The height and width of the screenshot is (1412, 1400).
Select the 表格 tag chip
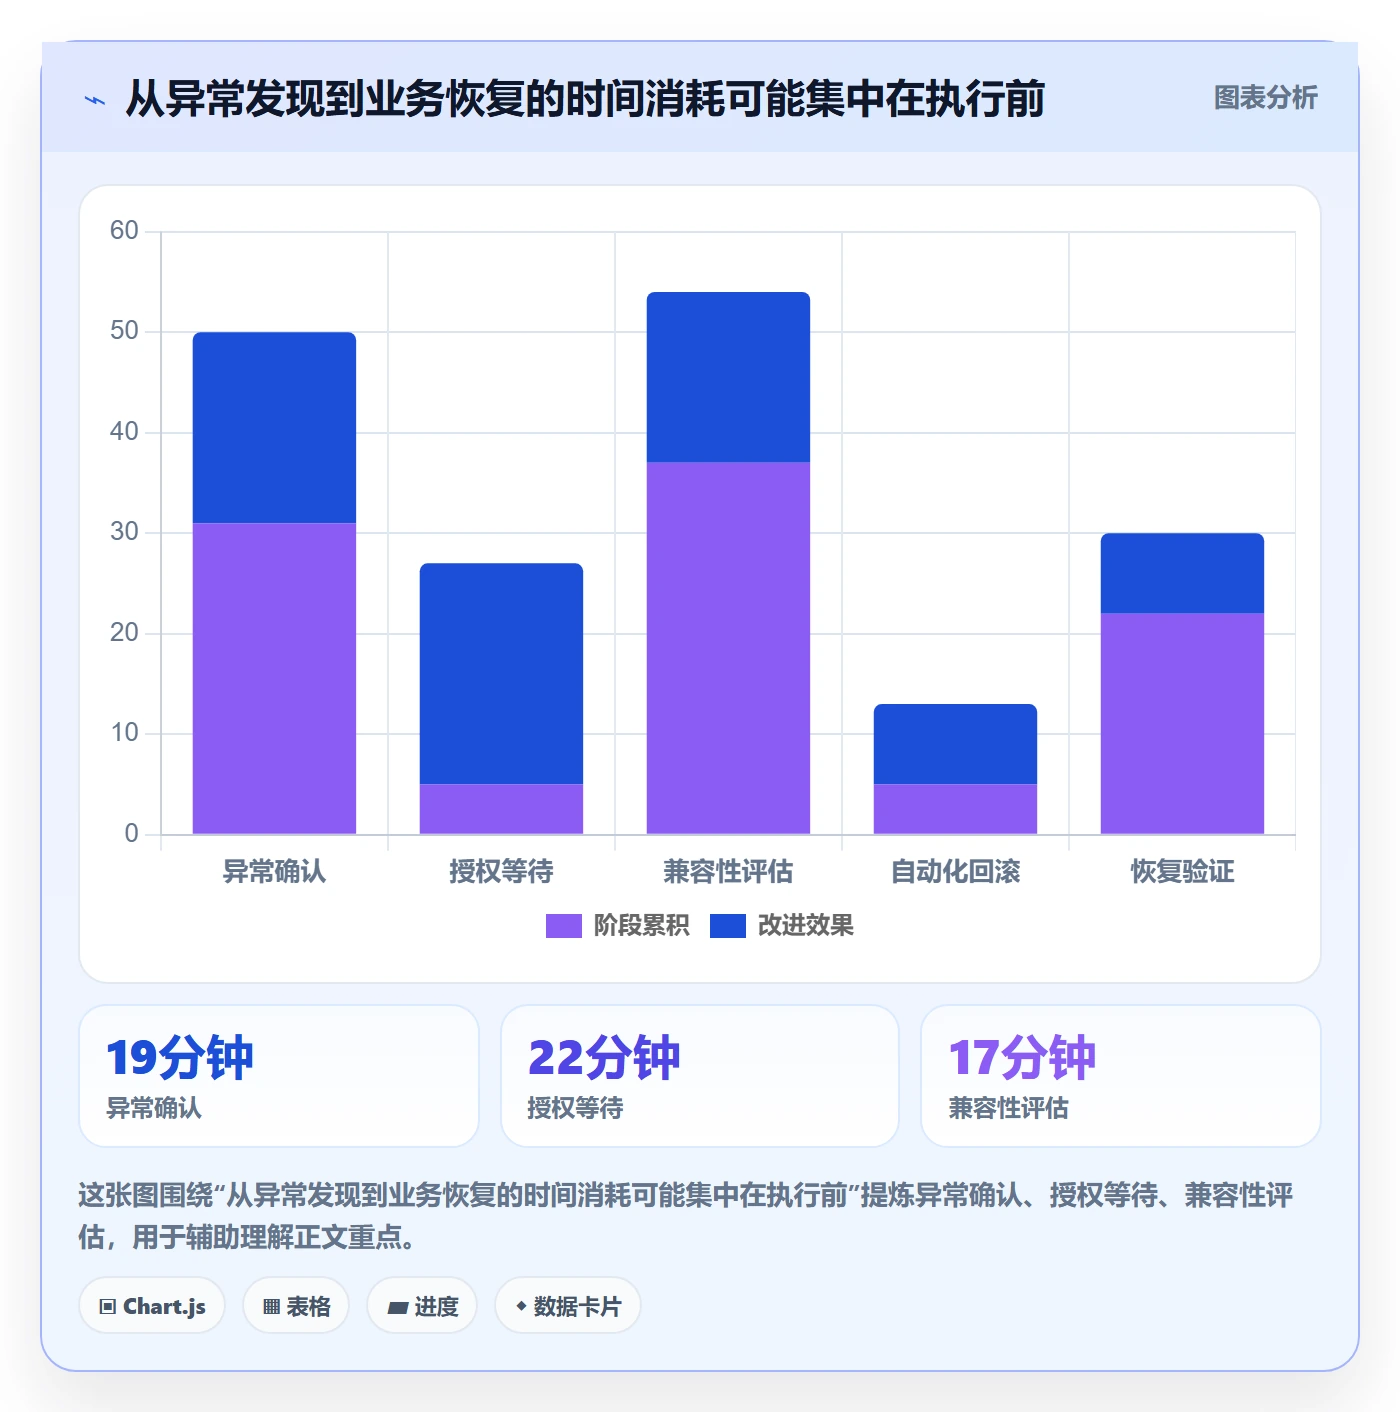(x=296, y=1306)
